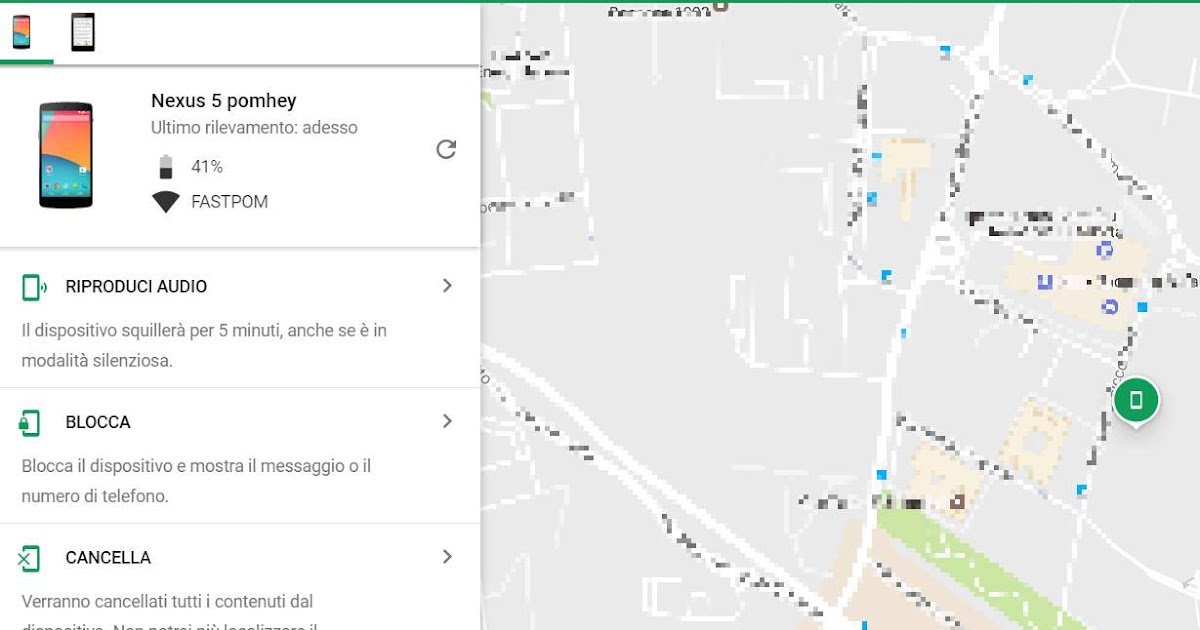Viewport: 1200px width, 630px height.
Task: Click the Blocca description text
Action: pyautogui.click(x=196, y=481)
